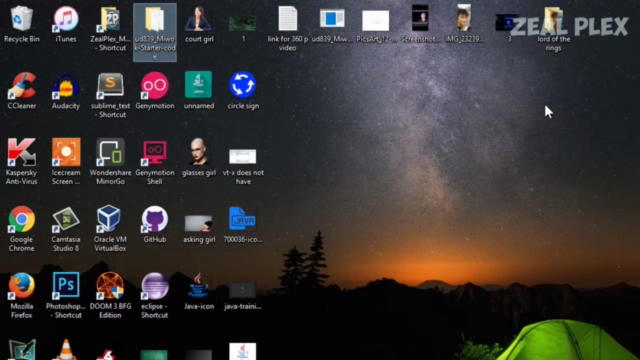Select the Genymotion Shell shortcut

(155, 152)
